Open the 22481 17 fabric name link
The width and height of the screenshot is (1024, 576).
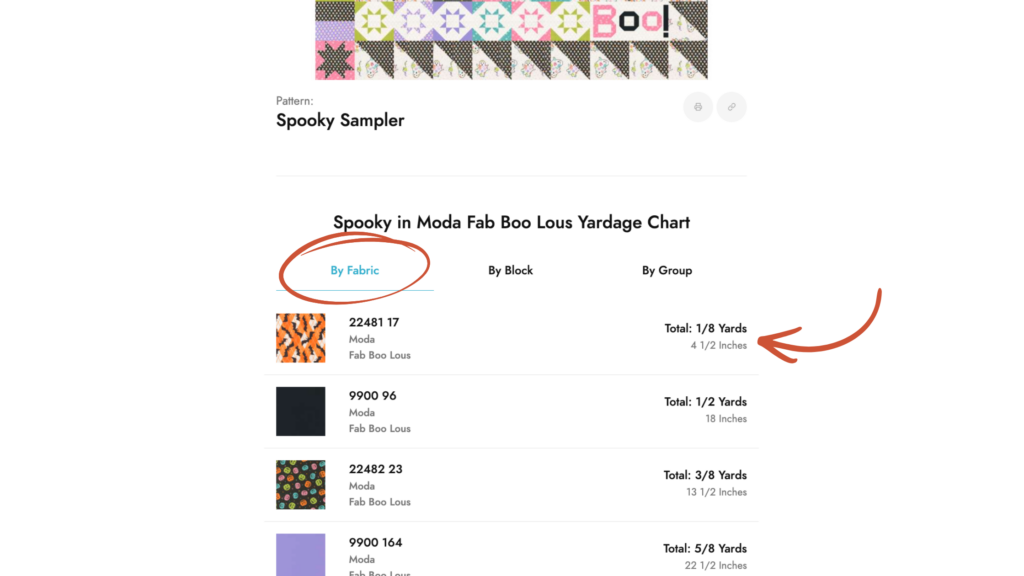pyautogui.click(x=374, y=322)
